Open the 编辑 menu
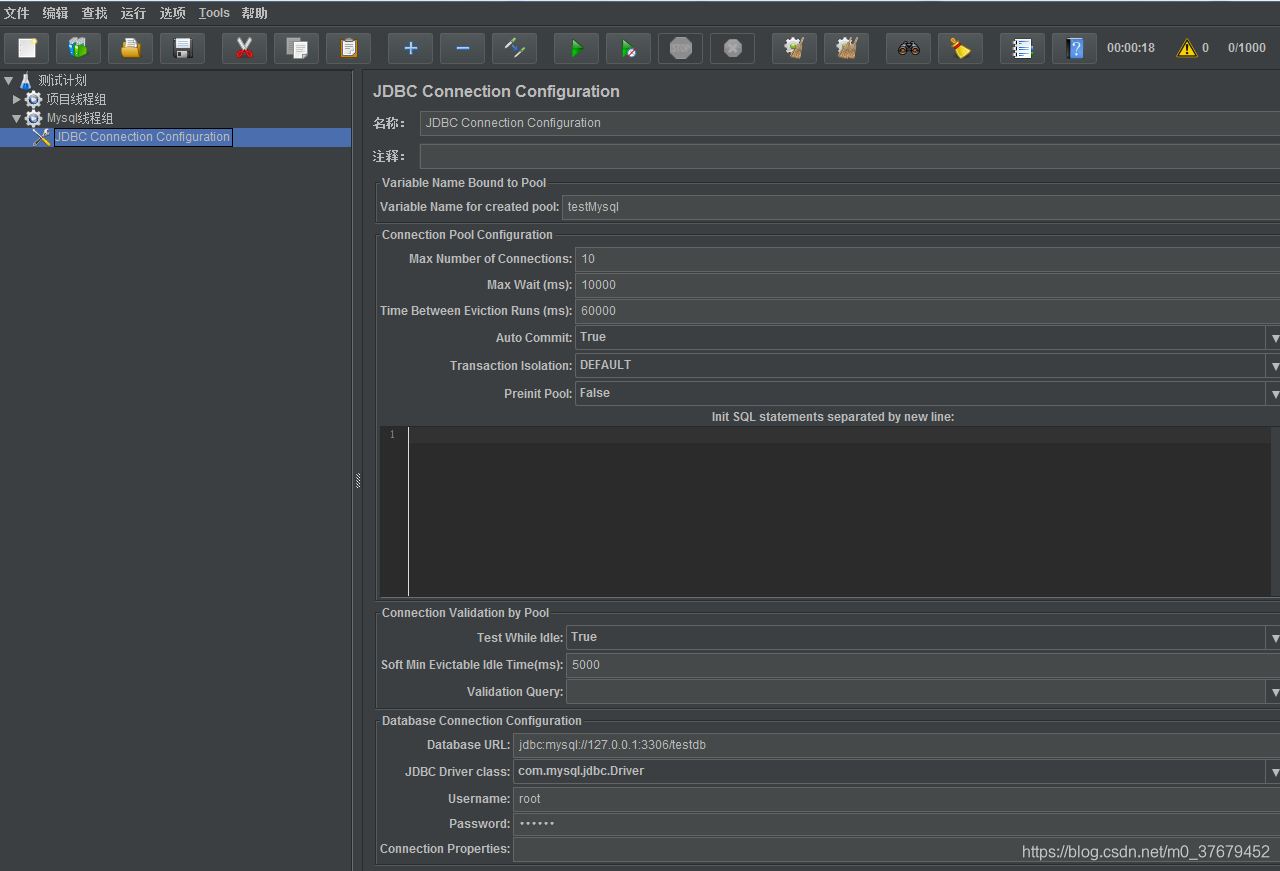 point(56,13)
